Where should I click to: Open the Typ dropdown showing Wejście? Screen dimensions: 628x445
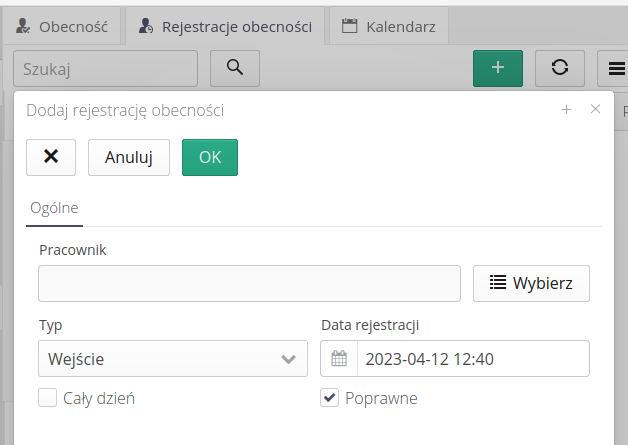coord(173,359)
